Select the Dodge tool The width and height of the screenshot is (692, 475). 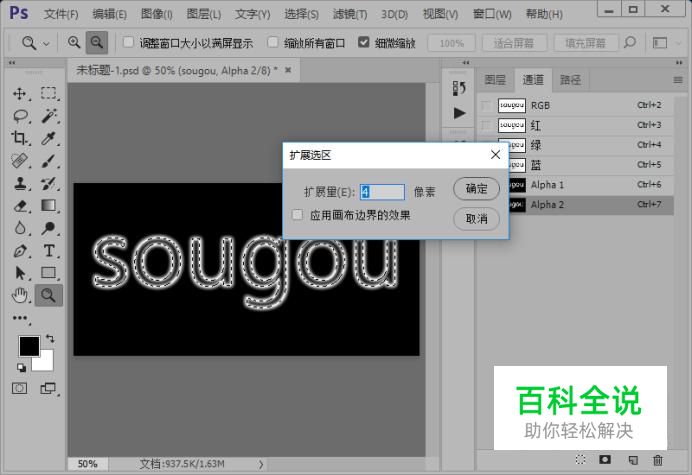[49, 228]
